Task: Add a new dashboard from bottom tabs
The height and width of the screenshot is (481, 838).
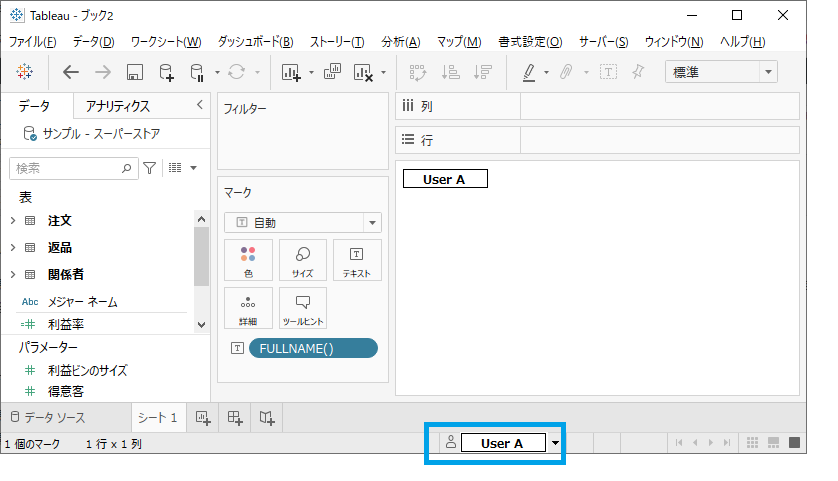Action: (x=235, y=417)
